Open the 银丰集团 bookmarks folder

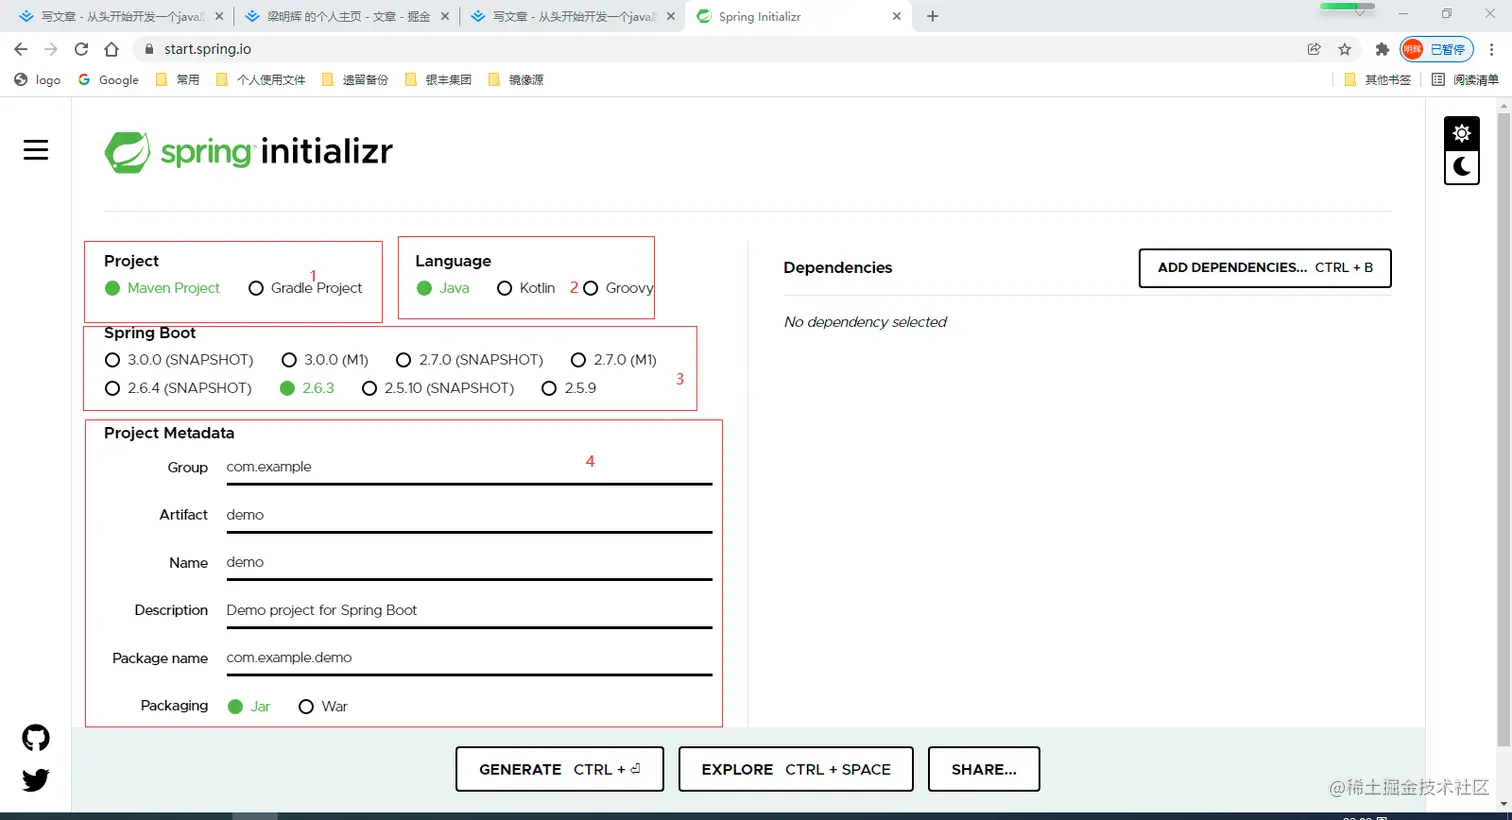tap(438, 80)
